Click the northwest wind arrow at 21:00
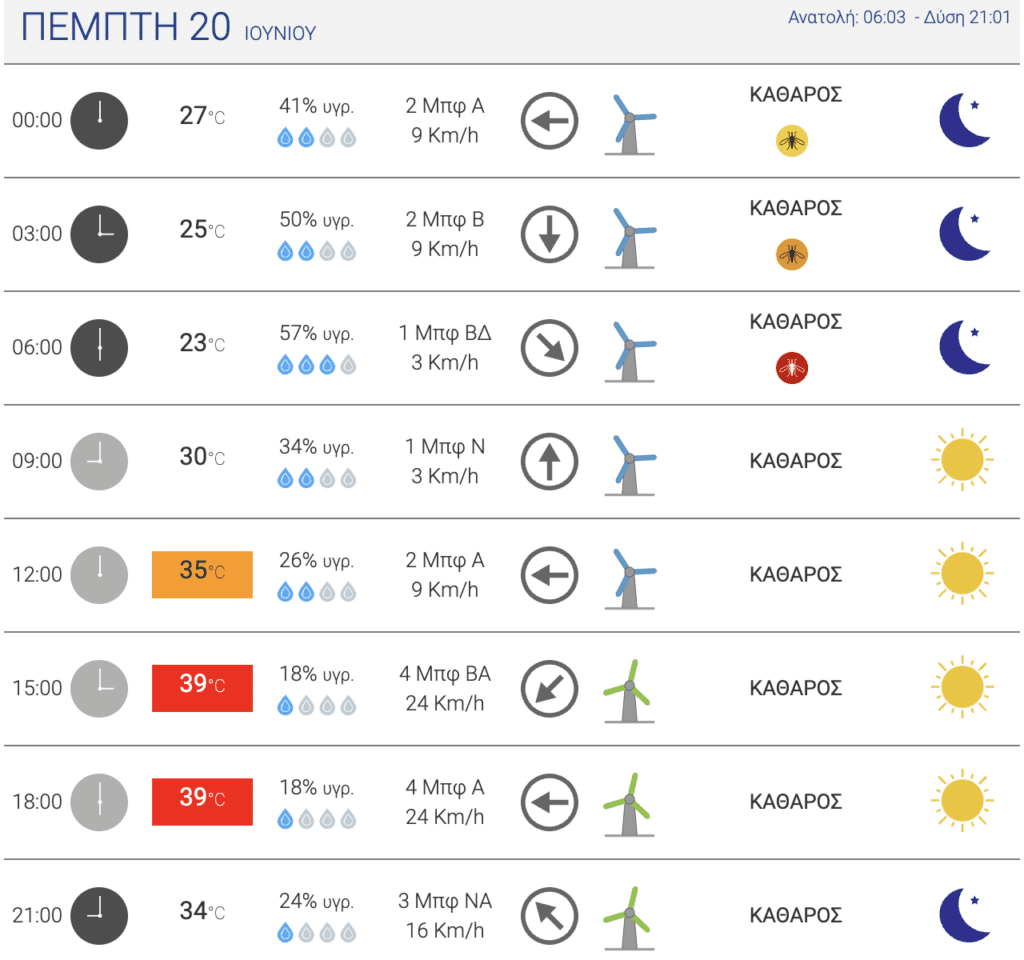The image size is (1024, 960). pyautogui.click(x=549, y=916)
